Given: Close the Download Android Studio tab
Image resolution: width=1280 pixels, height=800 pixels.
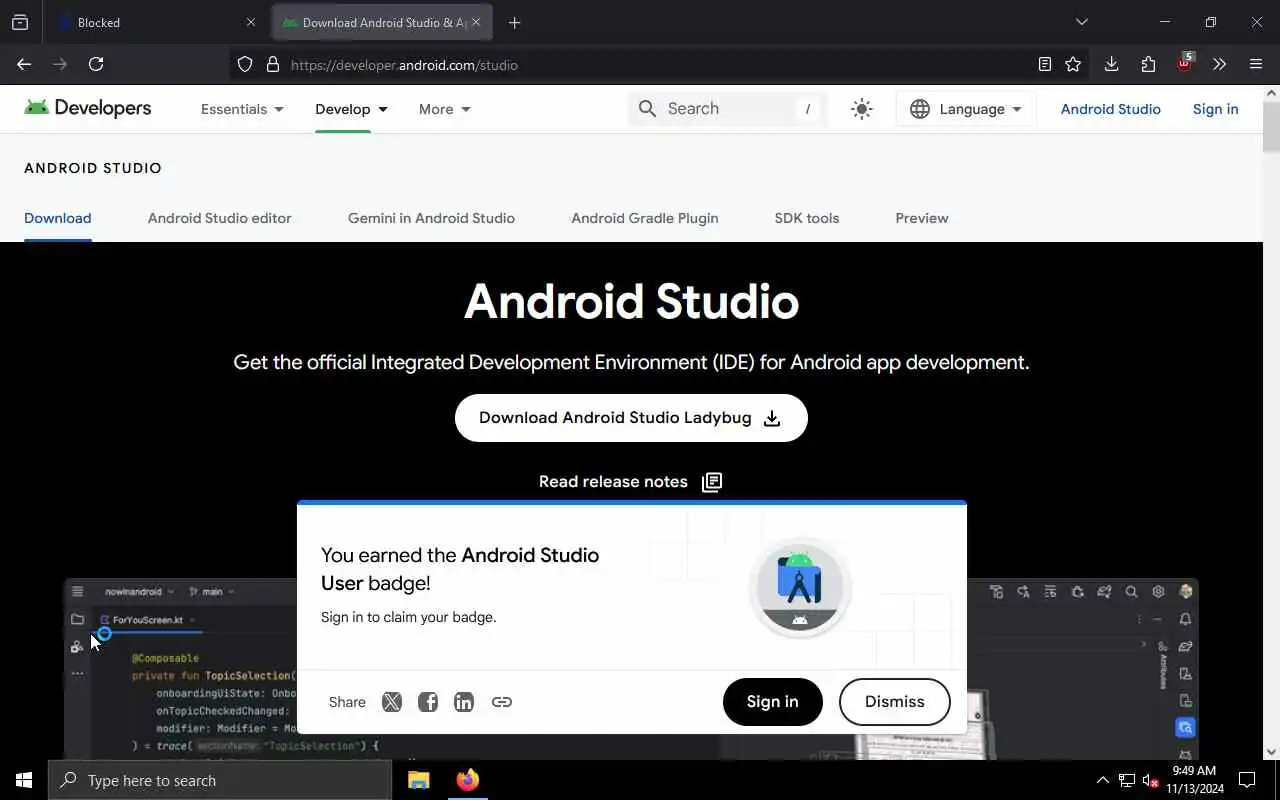Looking at the screenshot, I should [x=476, y=22].
